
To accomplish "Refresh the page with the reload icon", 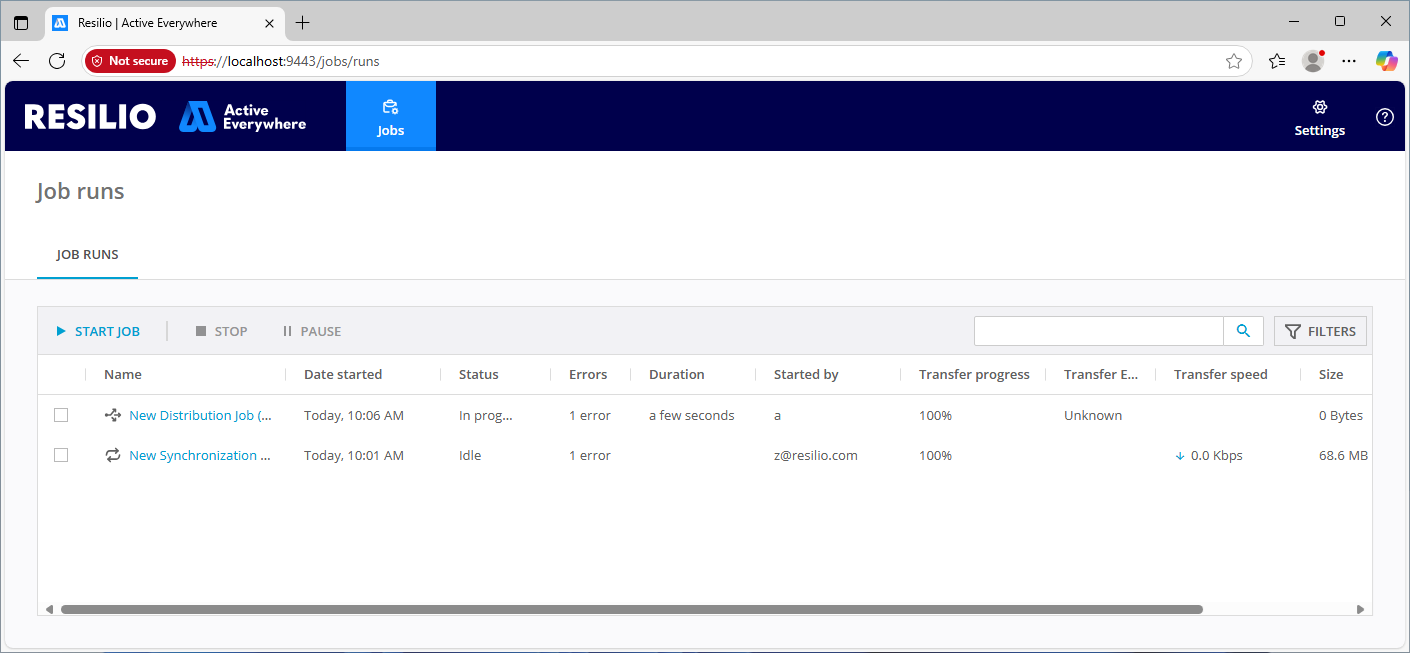I will pyautogui.click(x=57, y=61).
